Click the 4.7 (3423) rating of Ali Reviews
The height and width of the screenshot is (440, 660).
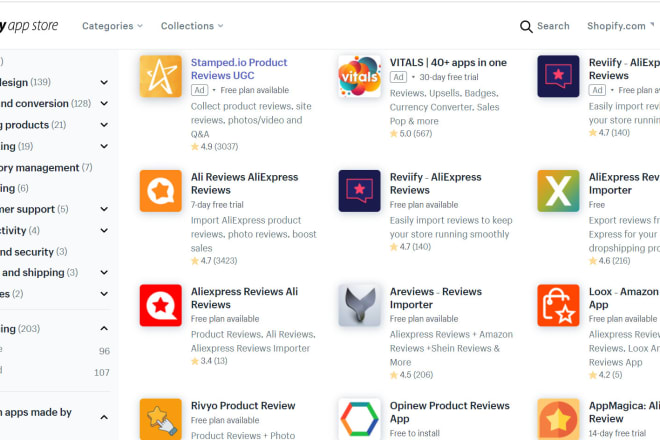pos(214,261)
